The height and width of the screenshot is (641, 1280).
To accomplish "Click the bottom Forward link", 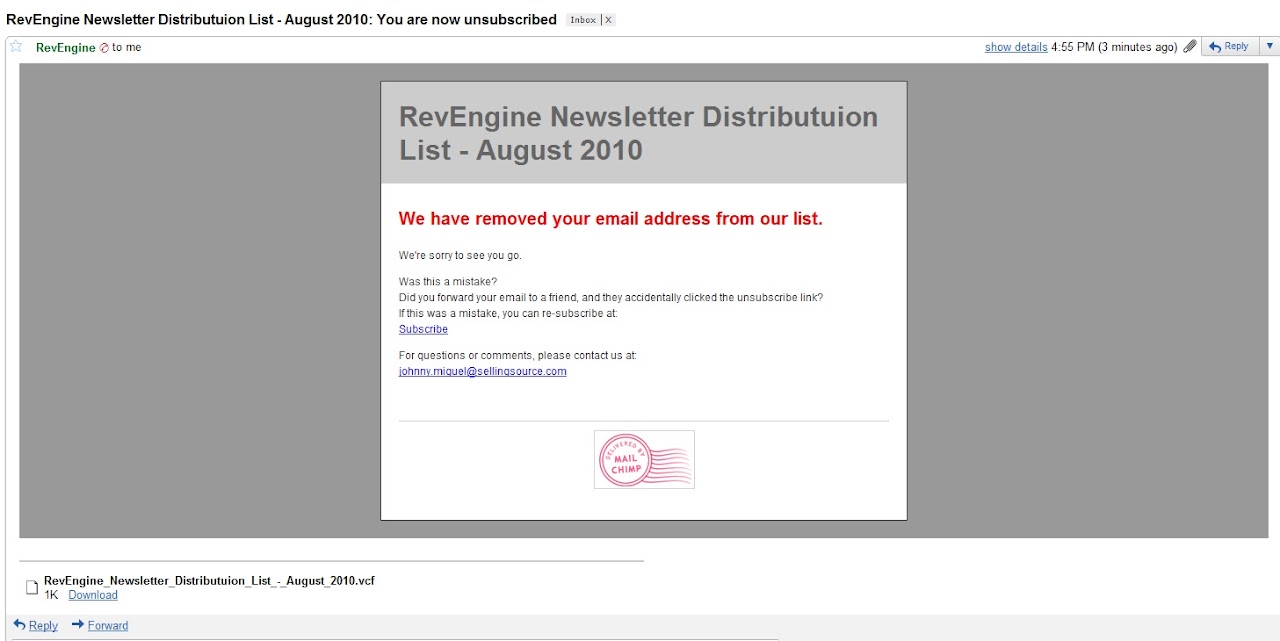I will point(108,626).
